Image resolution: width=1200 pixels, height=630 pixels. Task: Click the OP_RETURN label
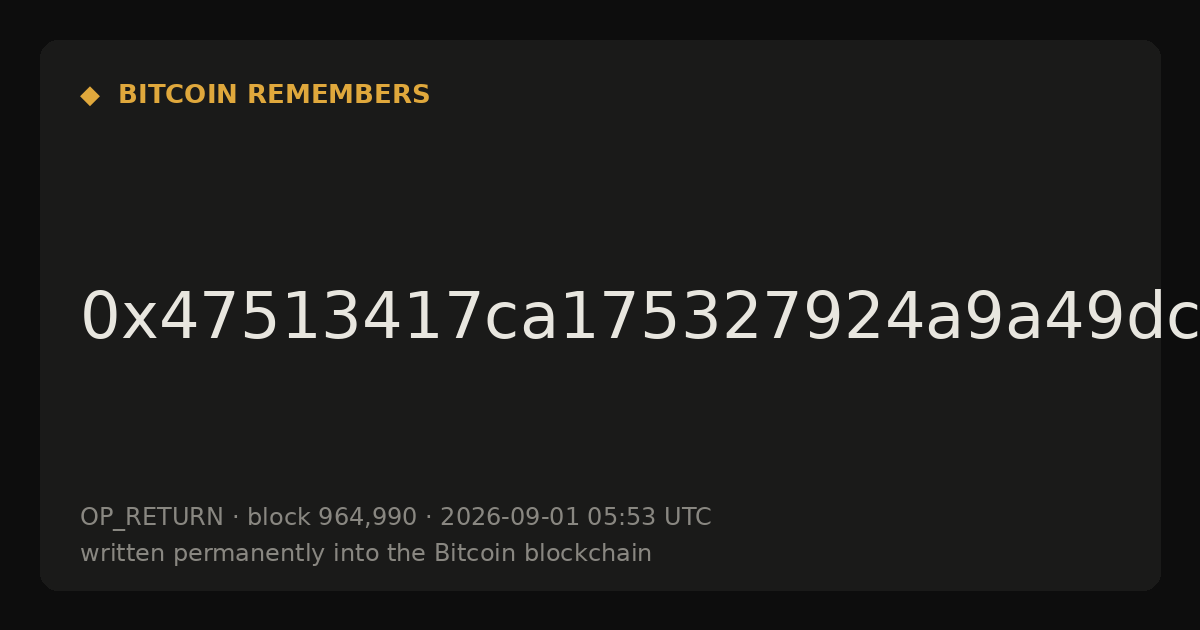point(152,518)
